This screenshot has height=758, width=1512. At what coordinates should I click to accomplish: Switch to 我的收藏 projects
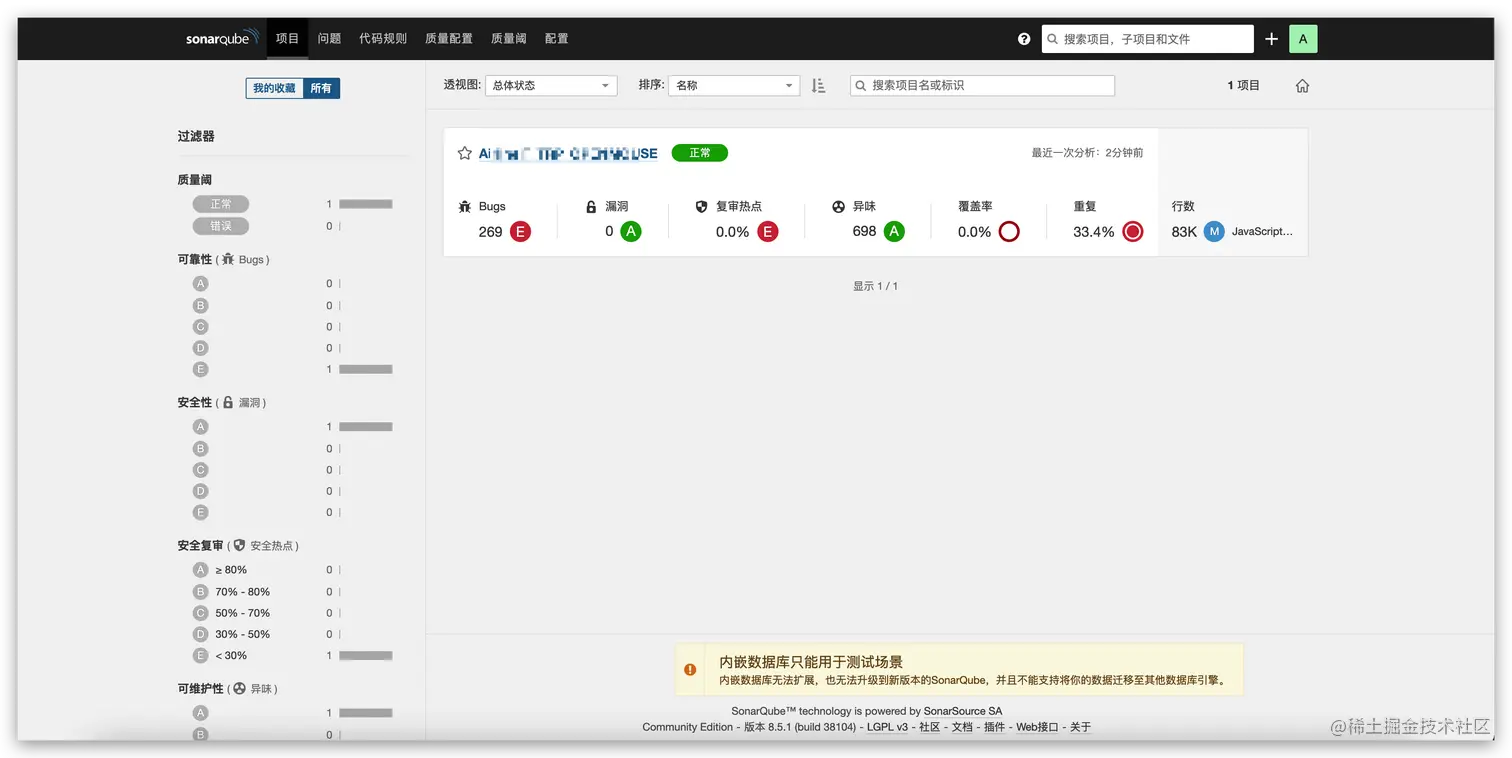click(274, 88)
